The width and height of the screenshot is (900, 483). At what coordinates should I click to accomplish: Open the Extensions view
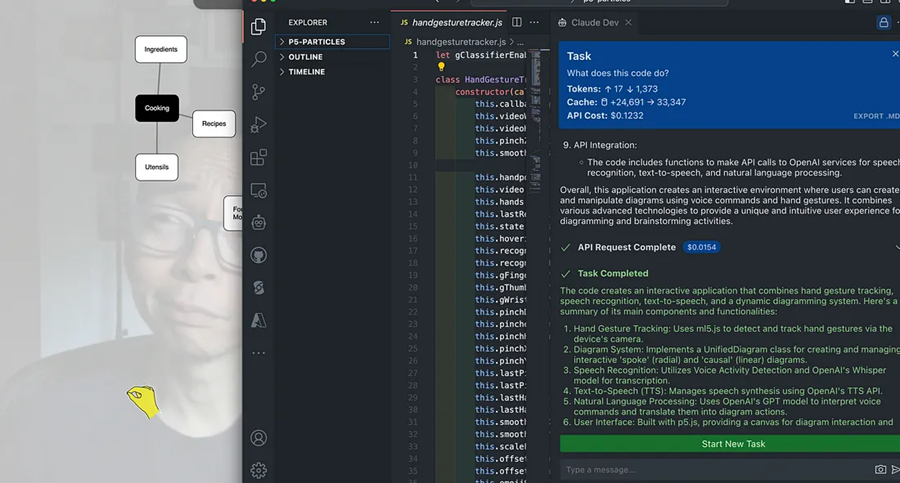[258, 157]
